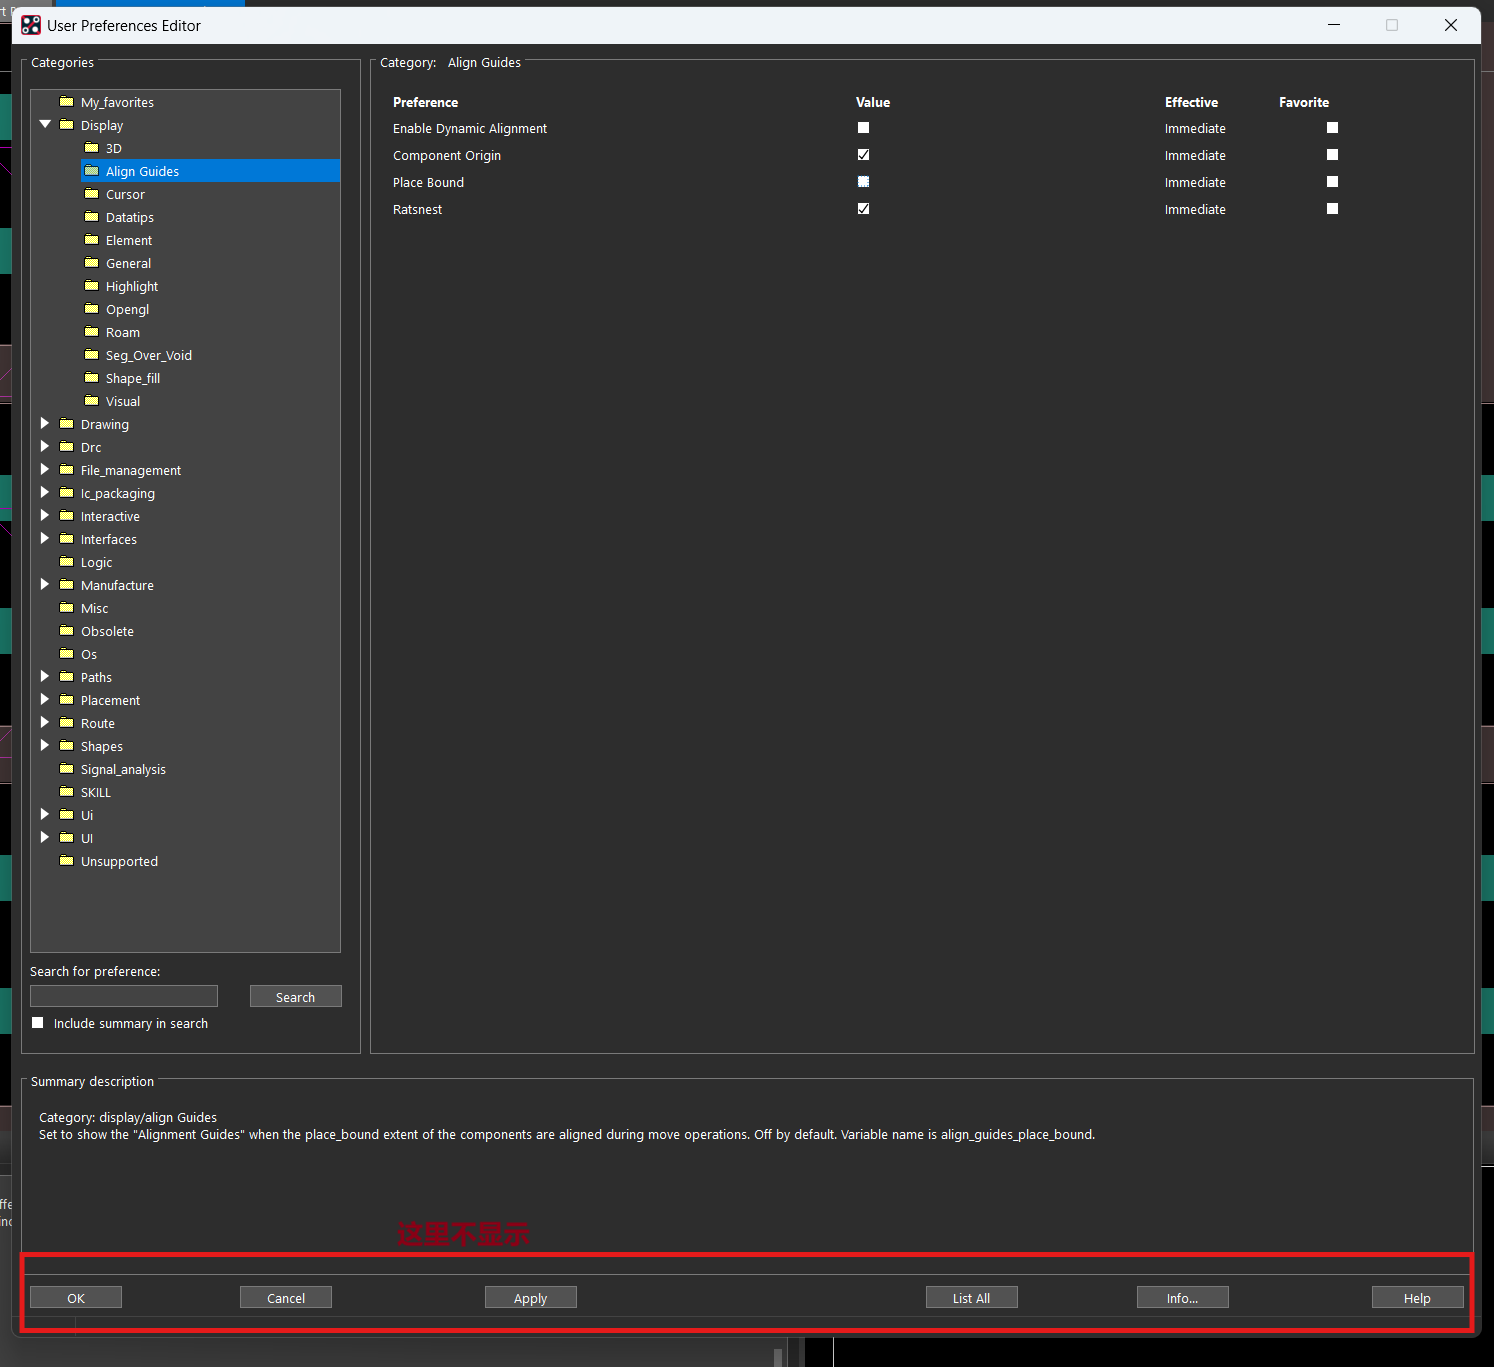Focus the Search for preference field
This screenshot has width=1494, height=1367.
click(124, 996)
